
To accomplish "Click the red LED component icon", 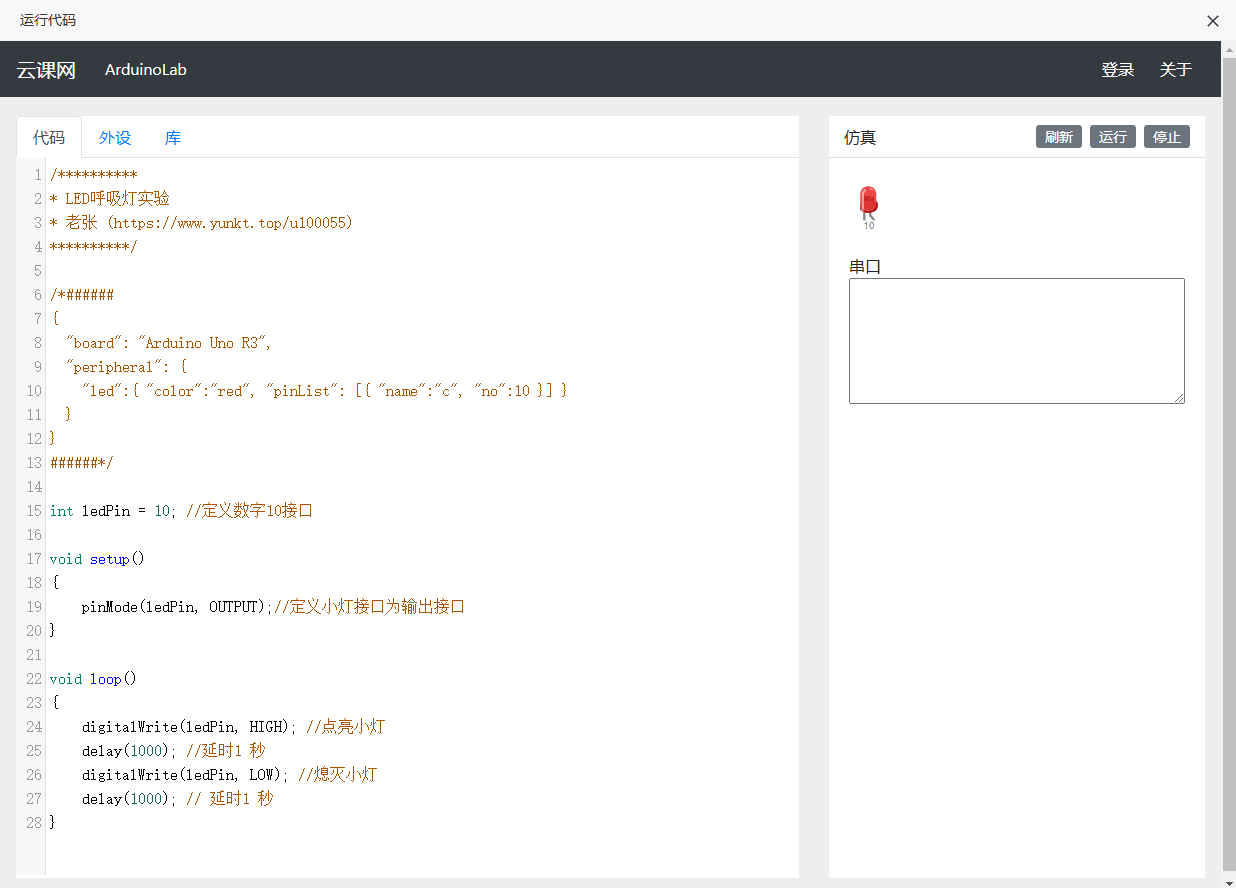I will 868,202.
